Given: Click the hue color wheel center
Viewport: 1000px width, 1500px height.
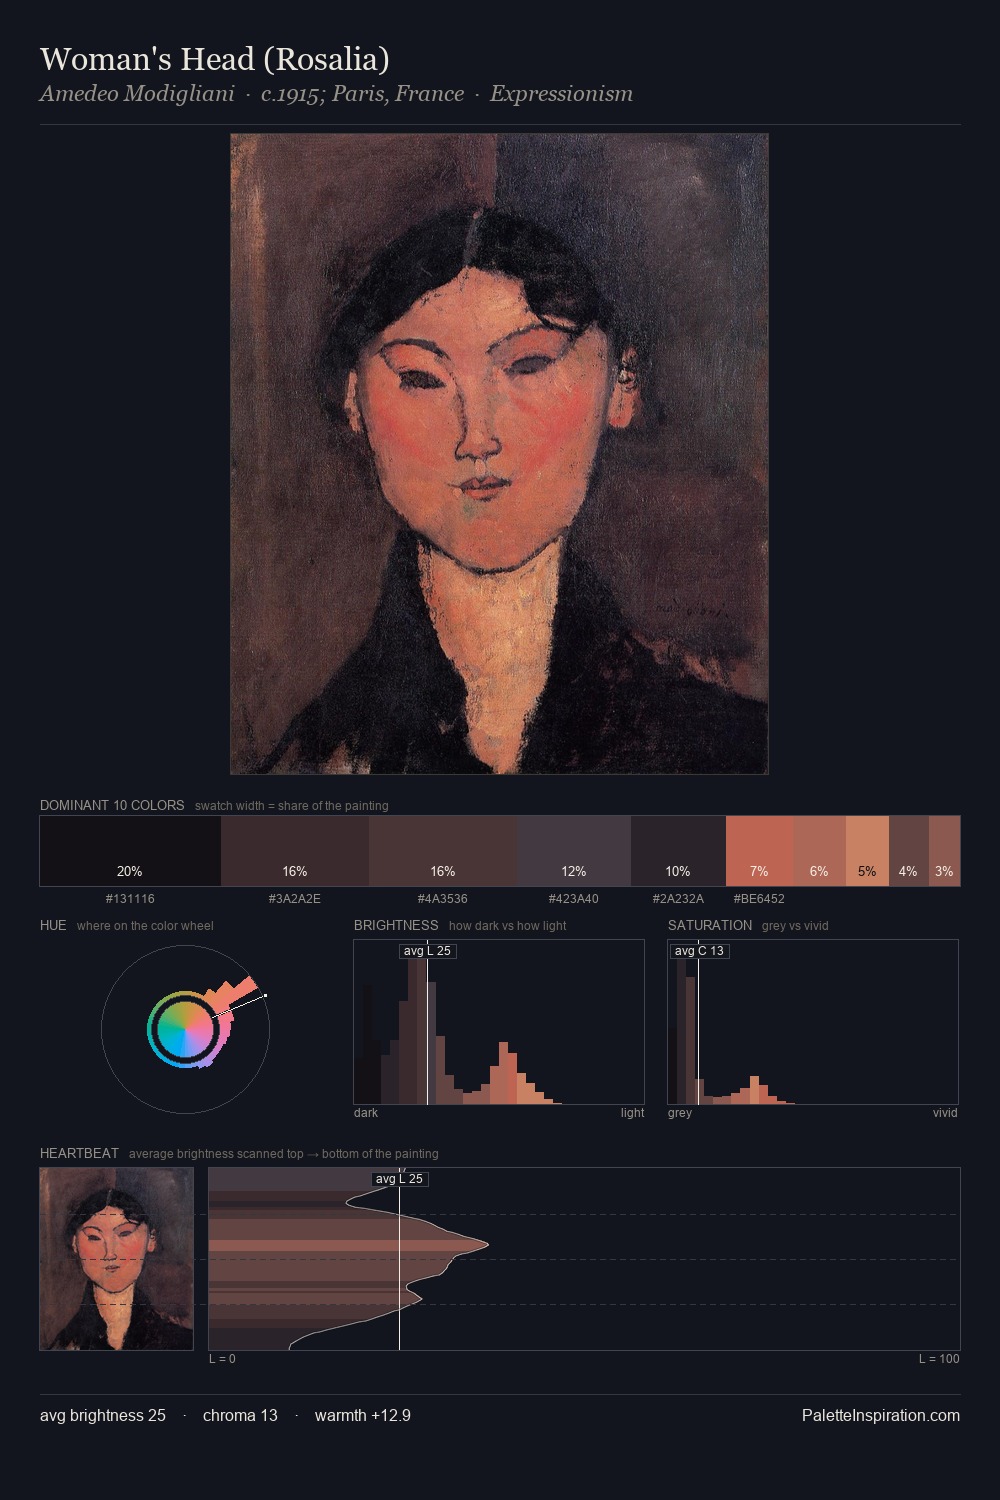Looking at the screenshot, I should (185, 1028).
